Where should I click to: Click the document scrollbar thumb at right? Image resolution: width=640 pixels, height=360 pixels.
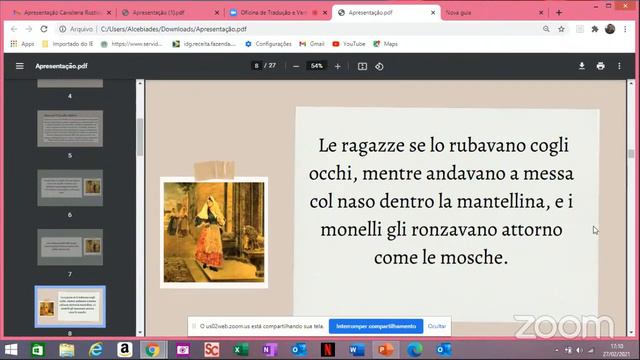(631, 153)
